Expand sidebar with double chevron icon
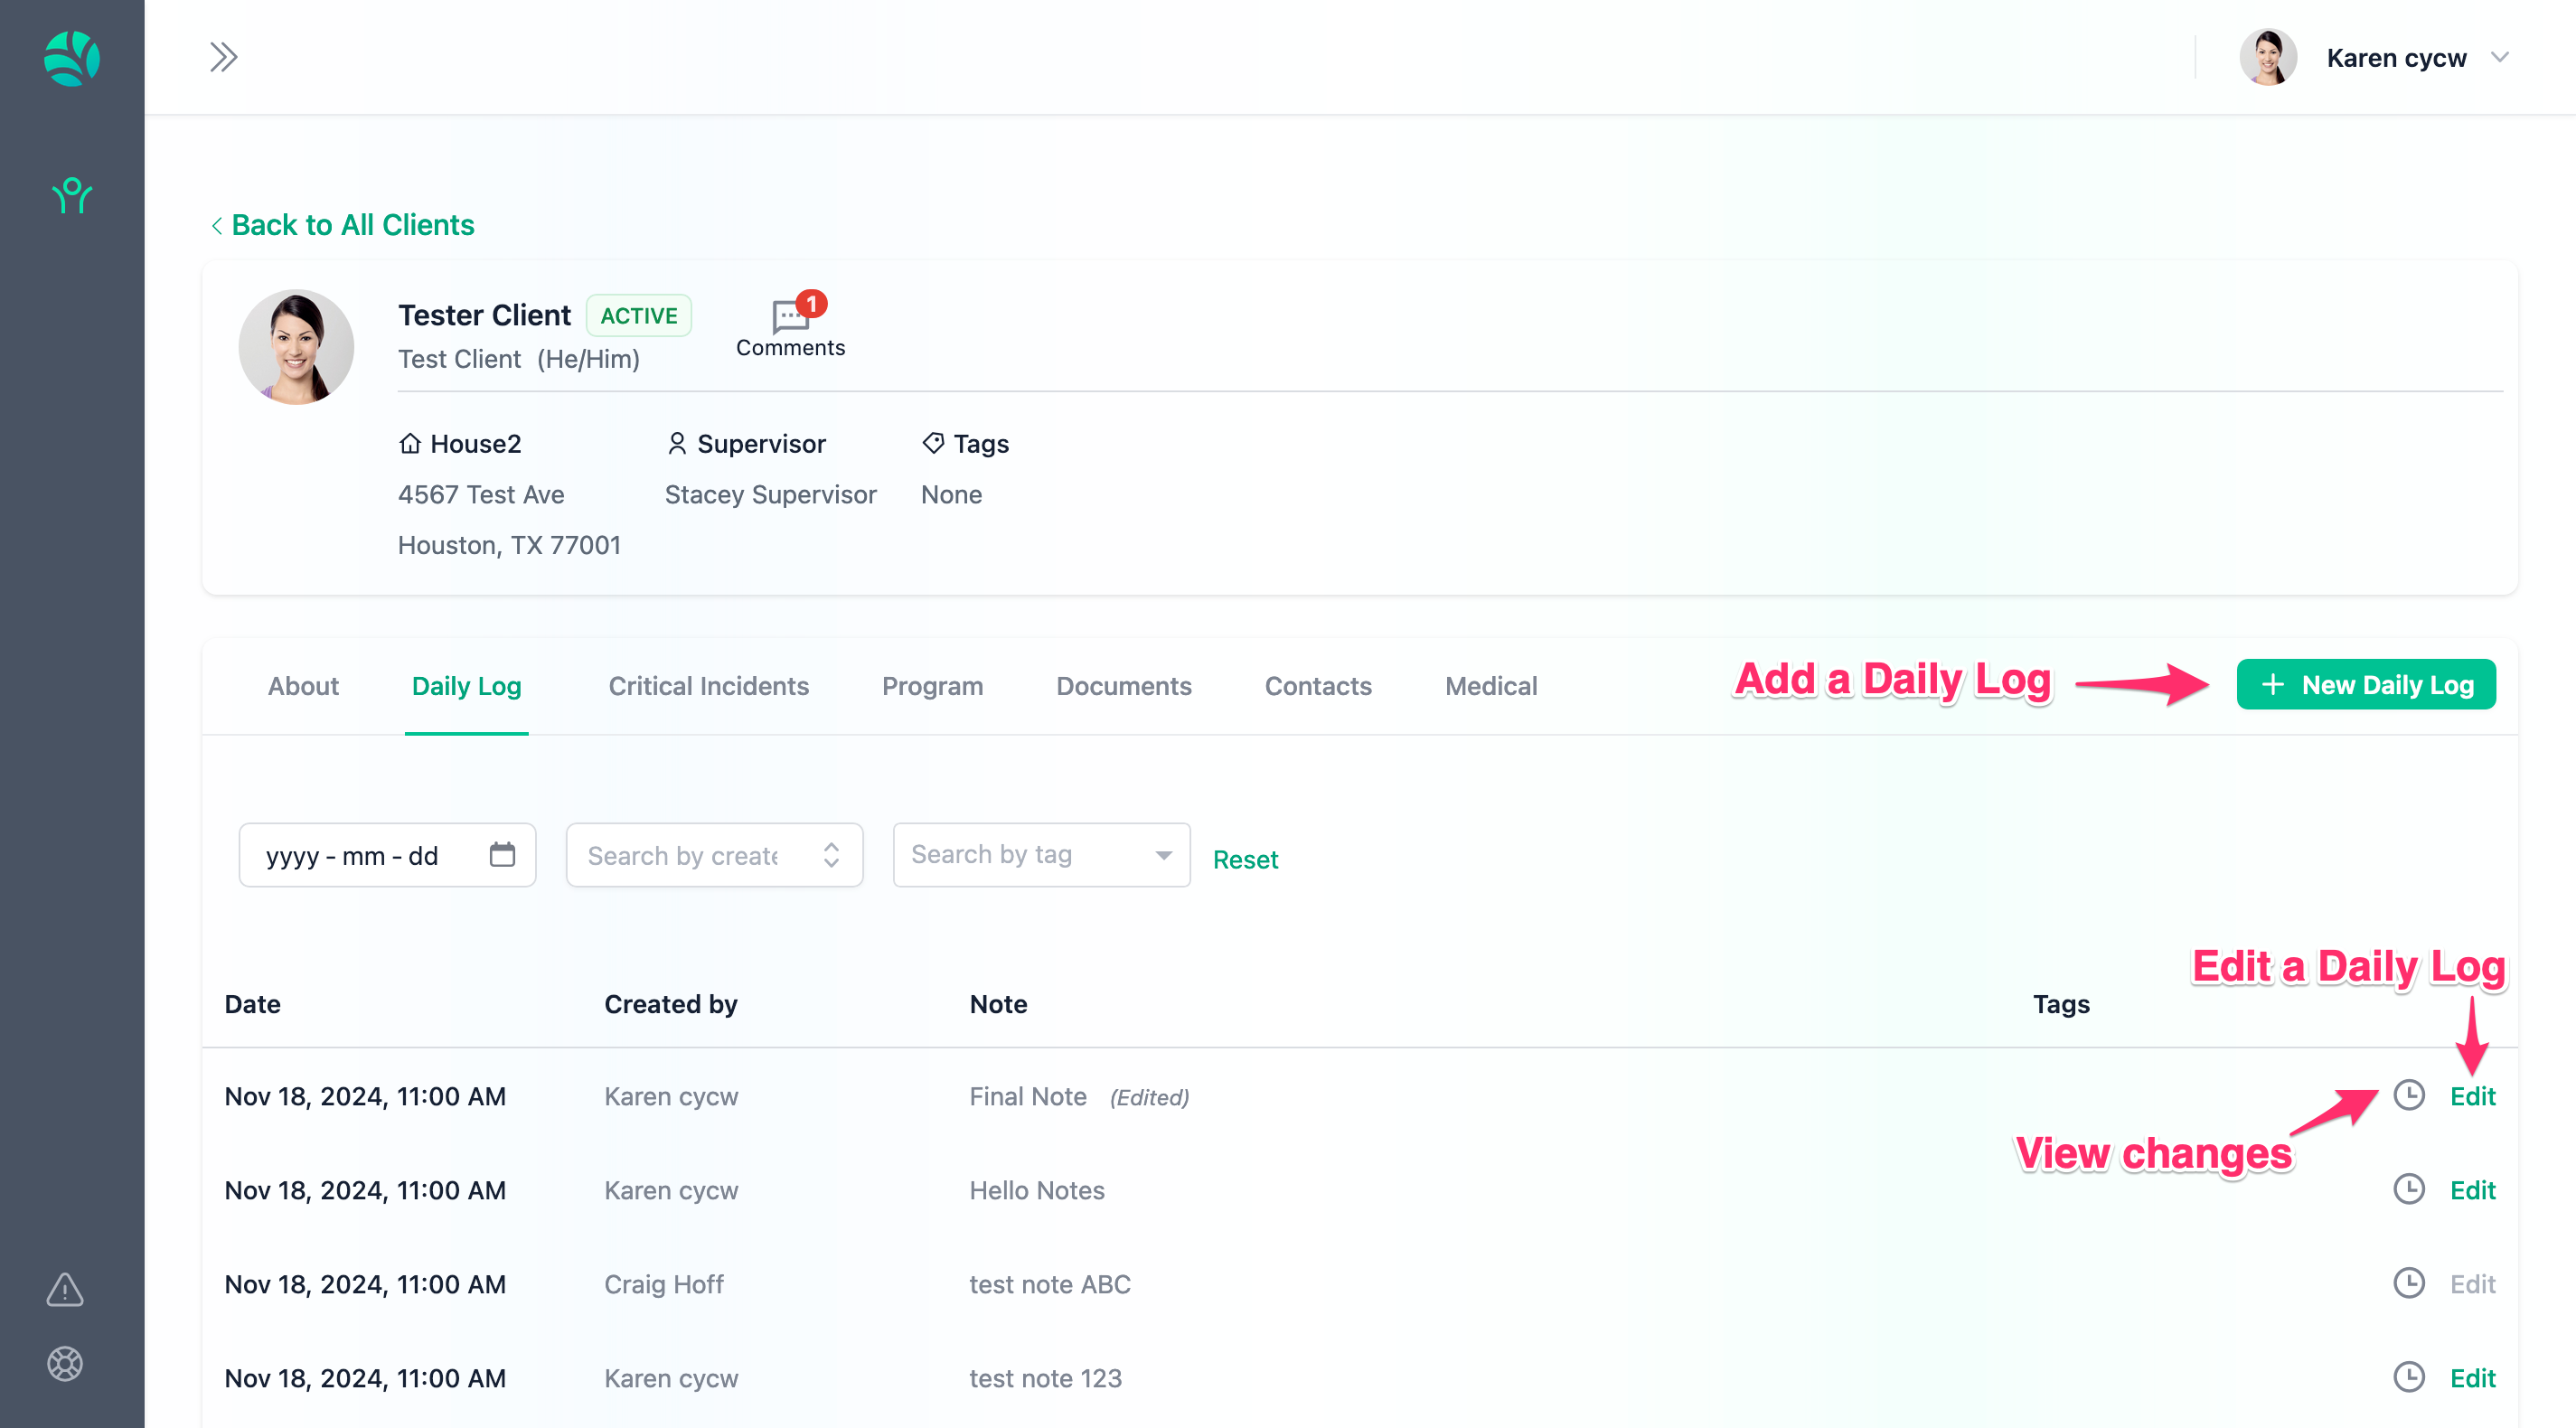The image size is (2576, 1428). tap(223, 57)
